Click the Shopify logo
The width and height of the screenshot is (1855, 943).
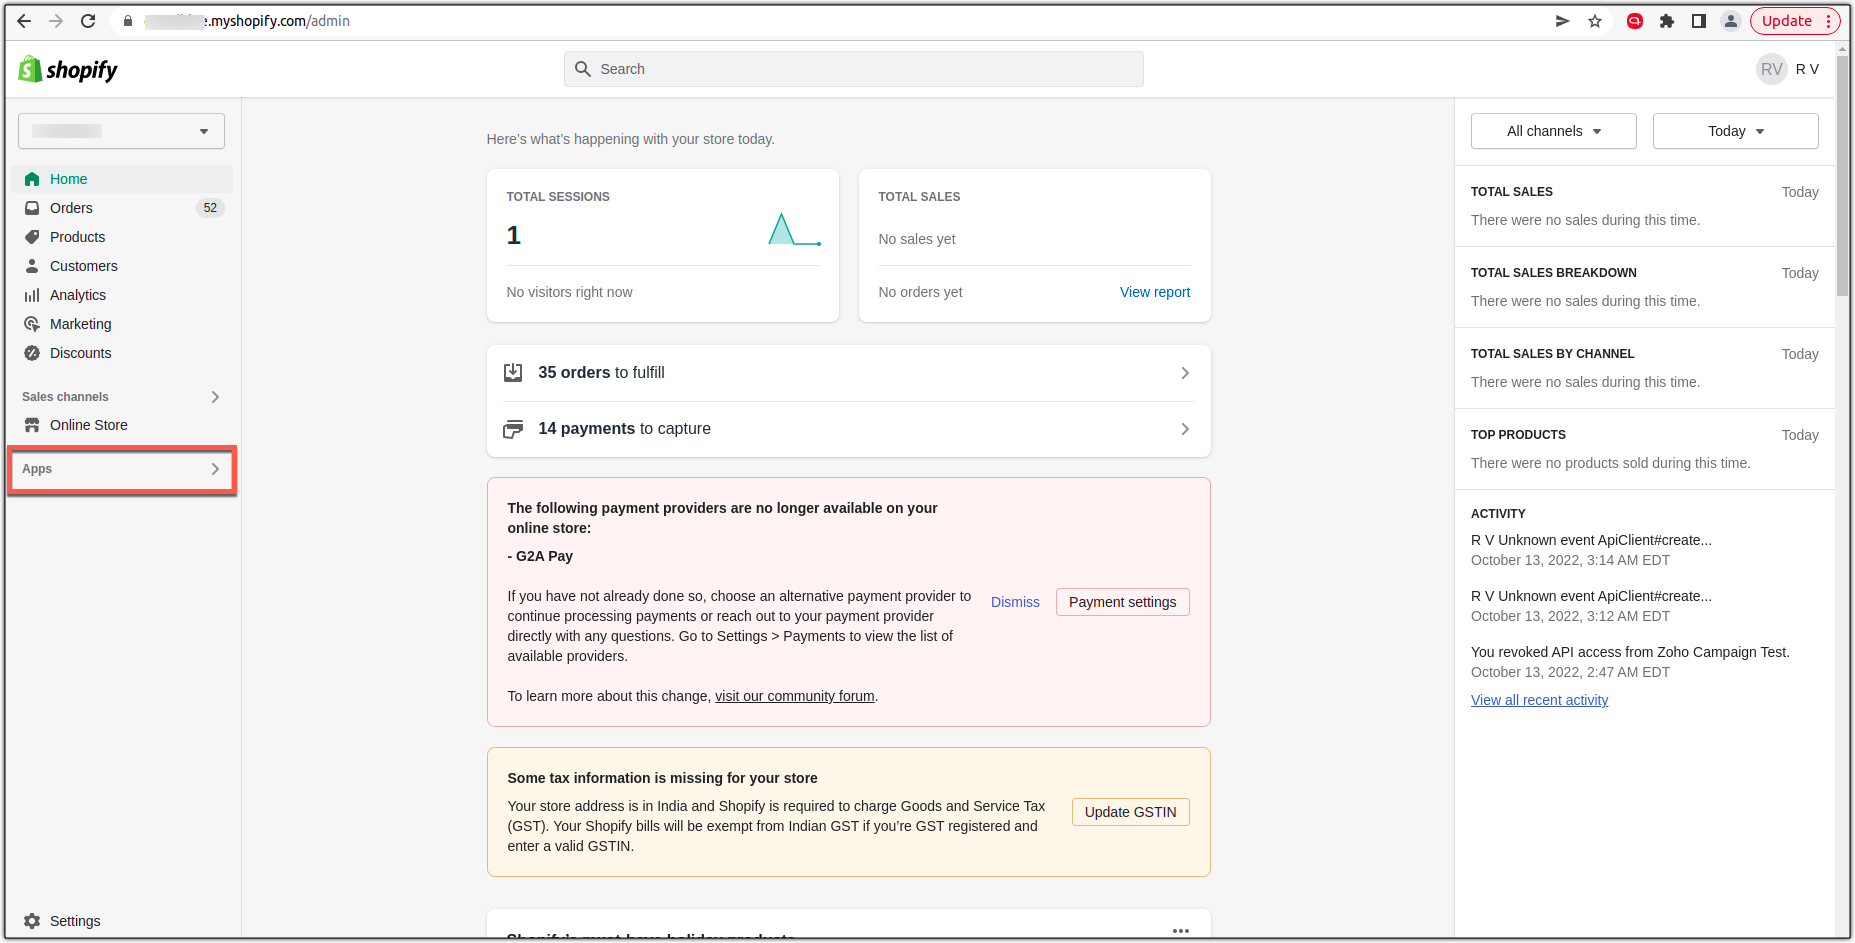point(67,69)
